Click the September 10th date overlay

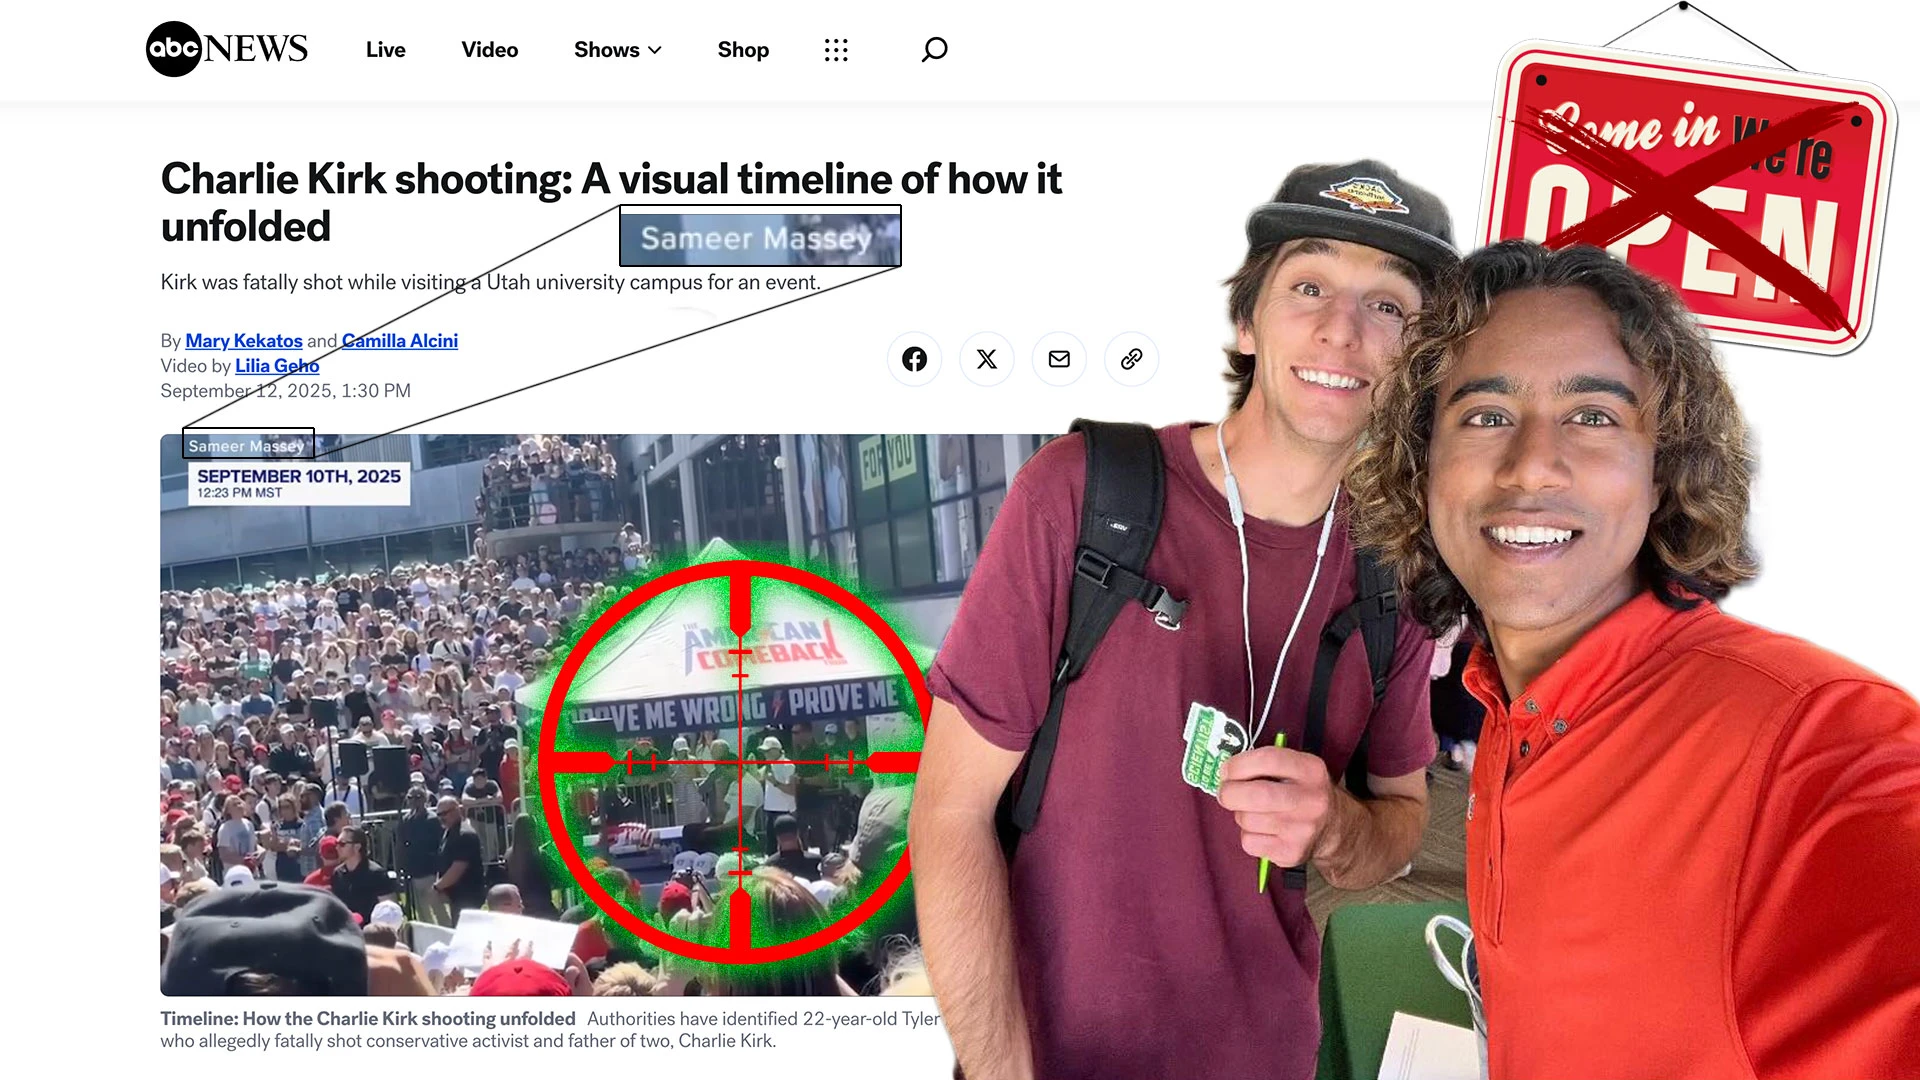click(x=298, y=483)
